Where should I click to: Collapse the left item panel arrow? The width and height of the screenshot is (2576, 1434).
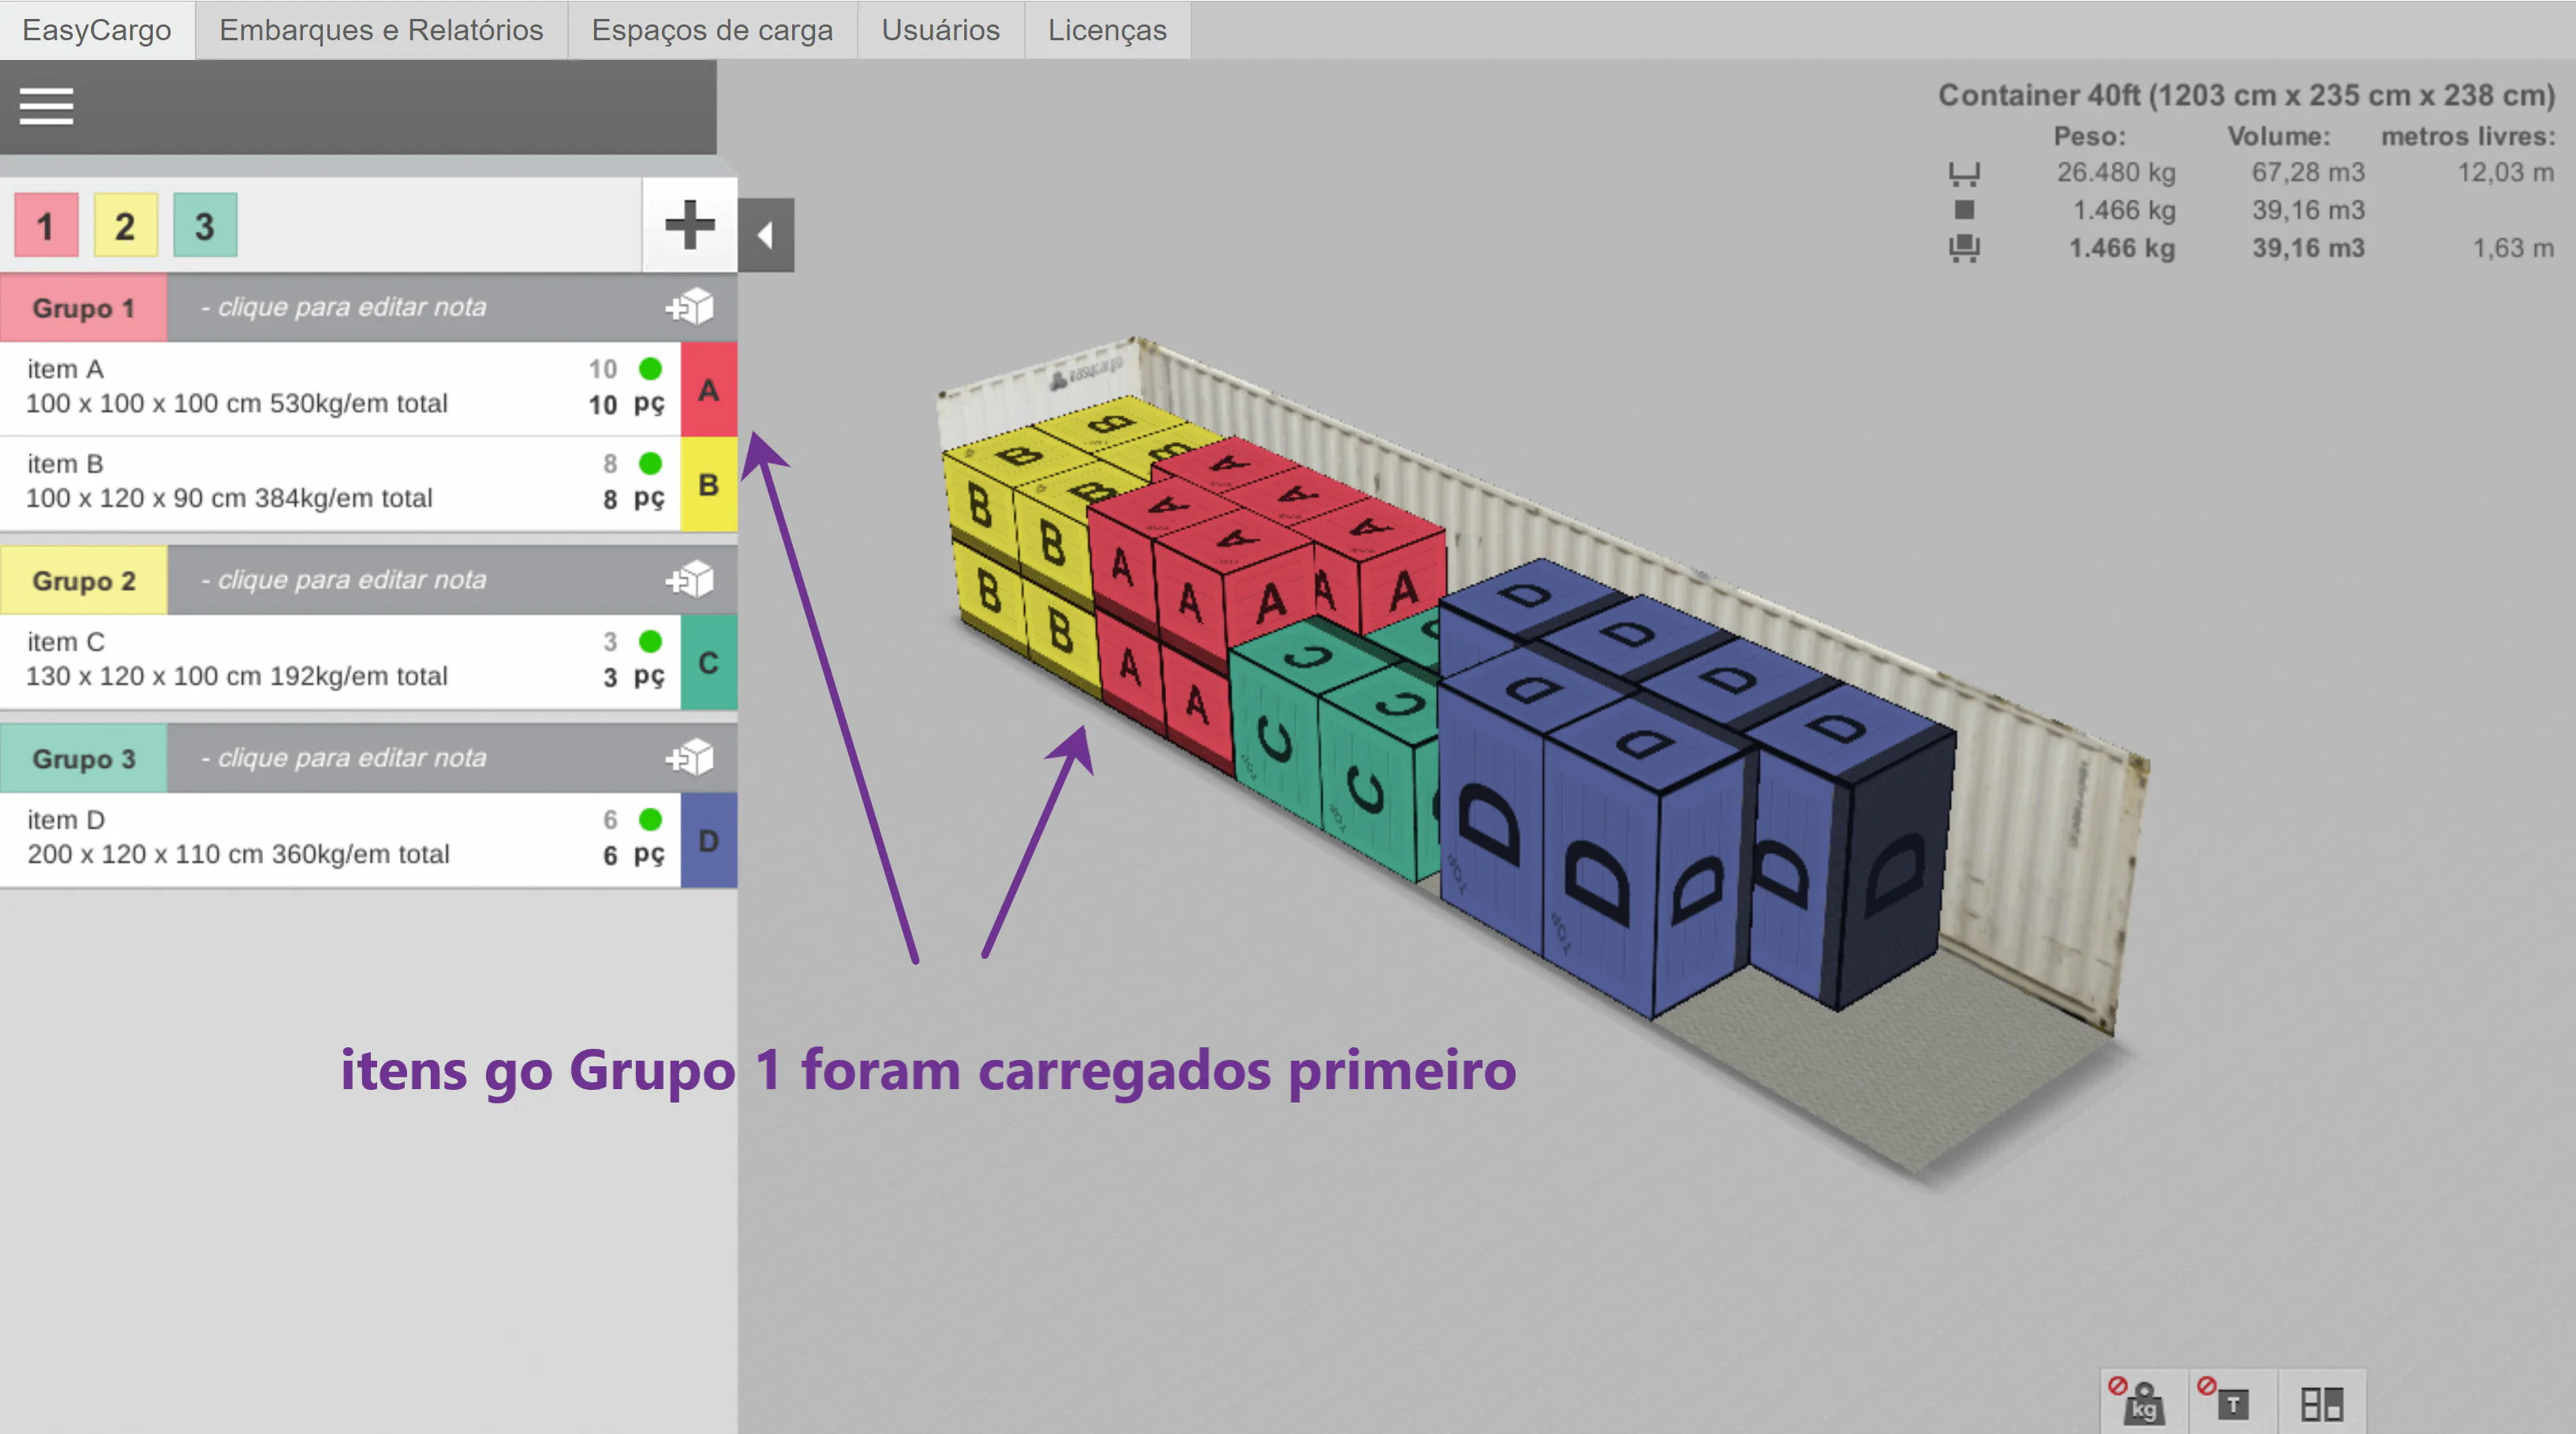point(766,236)
